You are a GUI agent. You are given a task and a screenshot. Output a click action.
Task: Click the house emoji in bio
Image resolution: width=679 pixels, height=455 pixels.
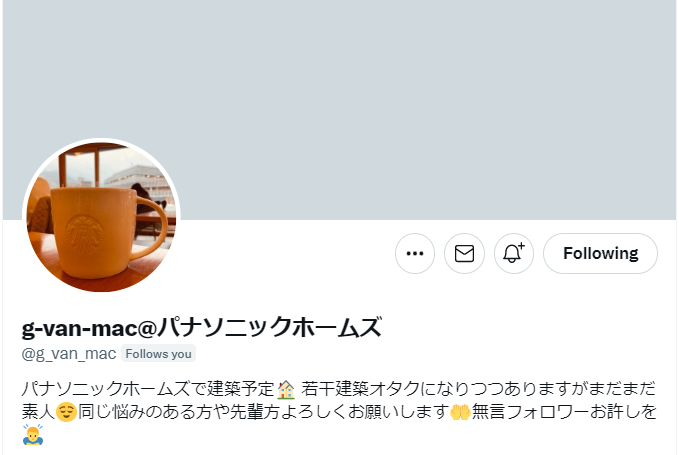(286, 389)
